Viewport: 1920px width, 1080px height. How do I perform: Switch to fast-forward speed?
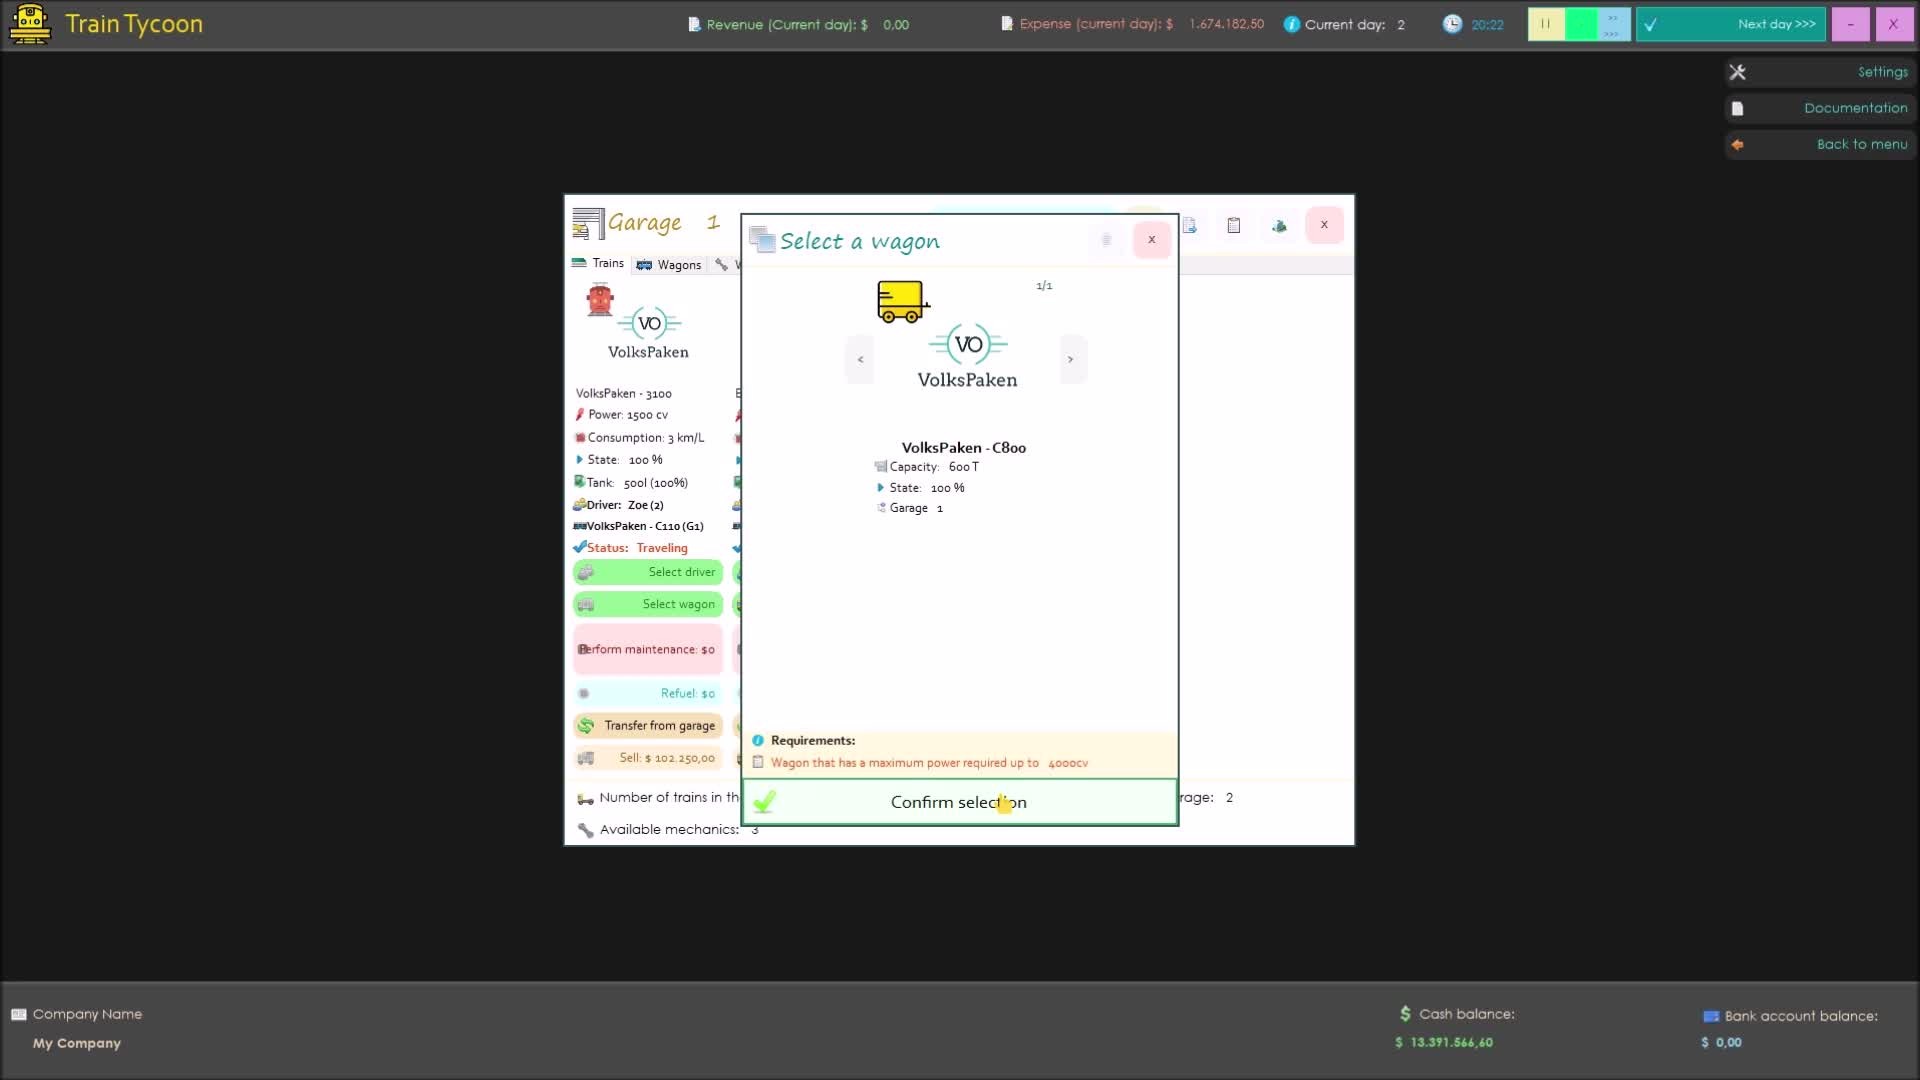pyautogui.click(x=1613, y=24)
